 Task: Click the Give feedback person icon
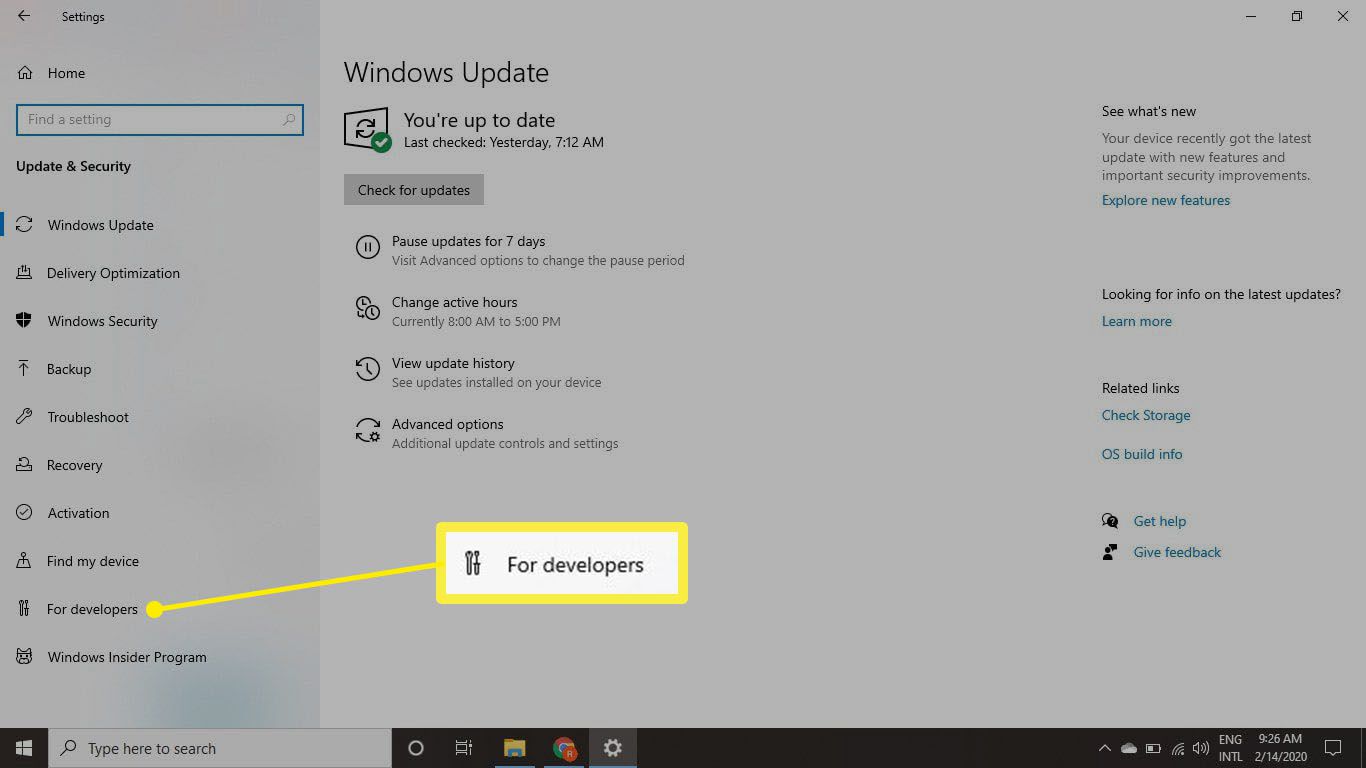pyautogui.click(x=1110, y=552)
